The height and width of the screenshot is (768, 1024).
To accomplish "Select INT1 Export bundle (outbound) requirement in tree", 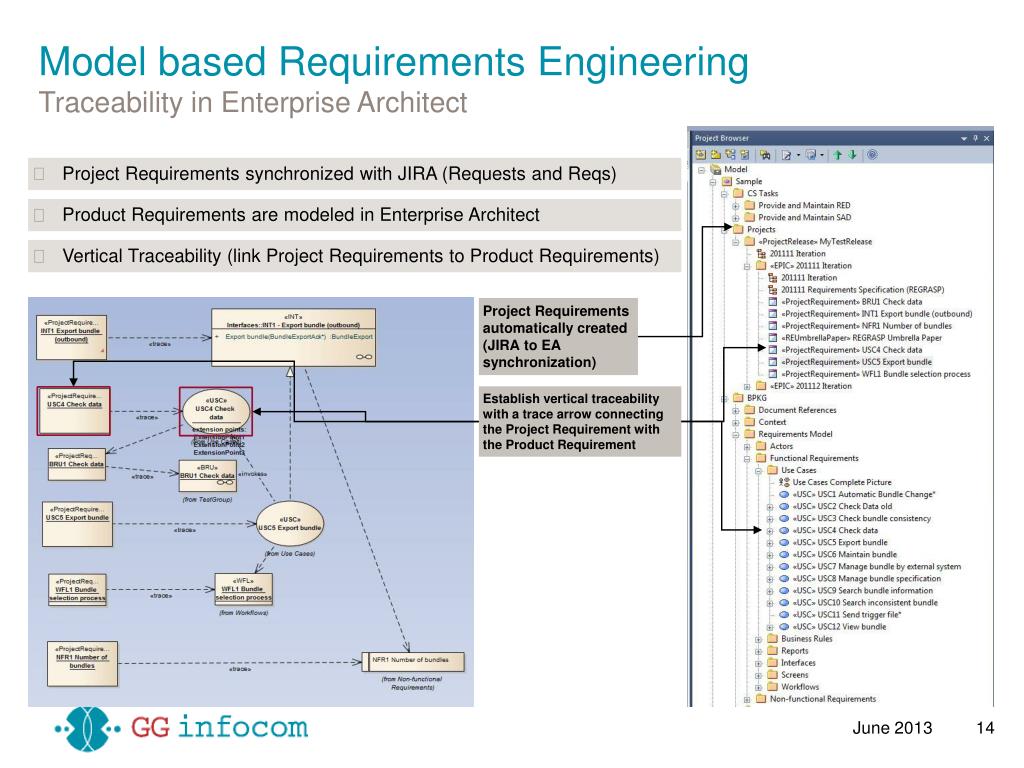I will pos(876,314).
